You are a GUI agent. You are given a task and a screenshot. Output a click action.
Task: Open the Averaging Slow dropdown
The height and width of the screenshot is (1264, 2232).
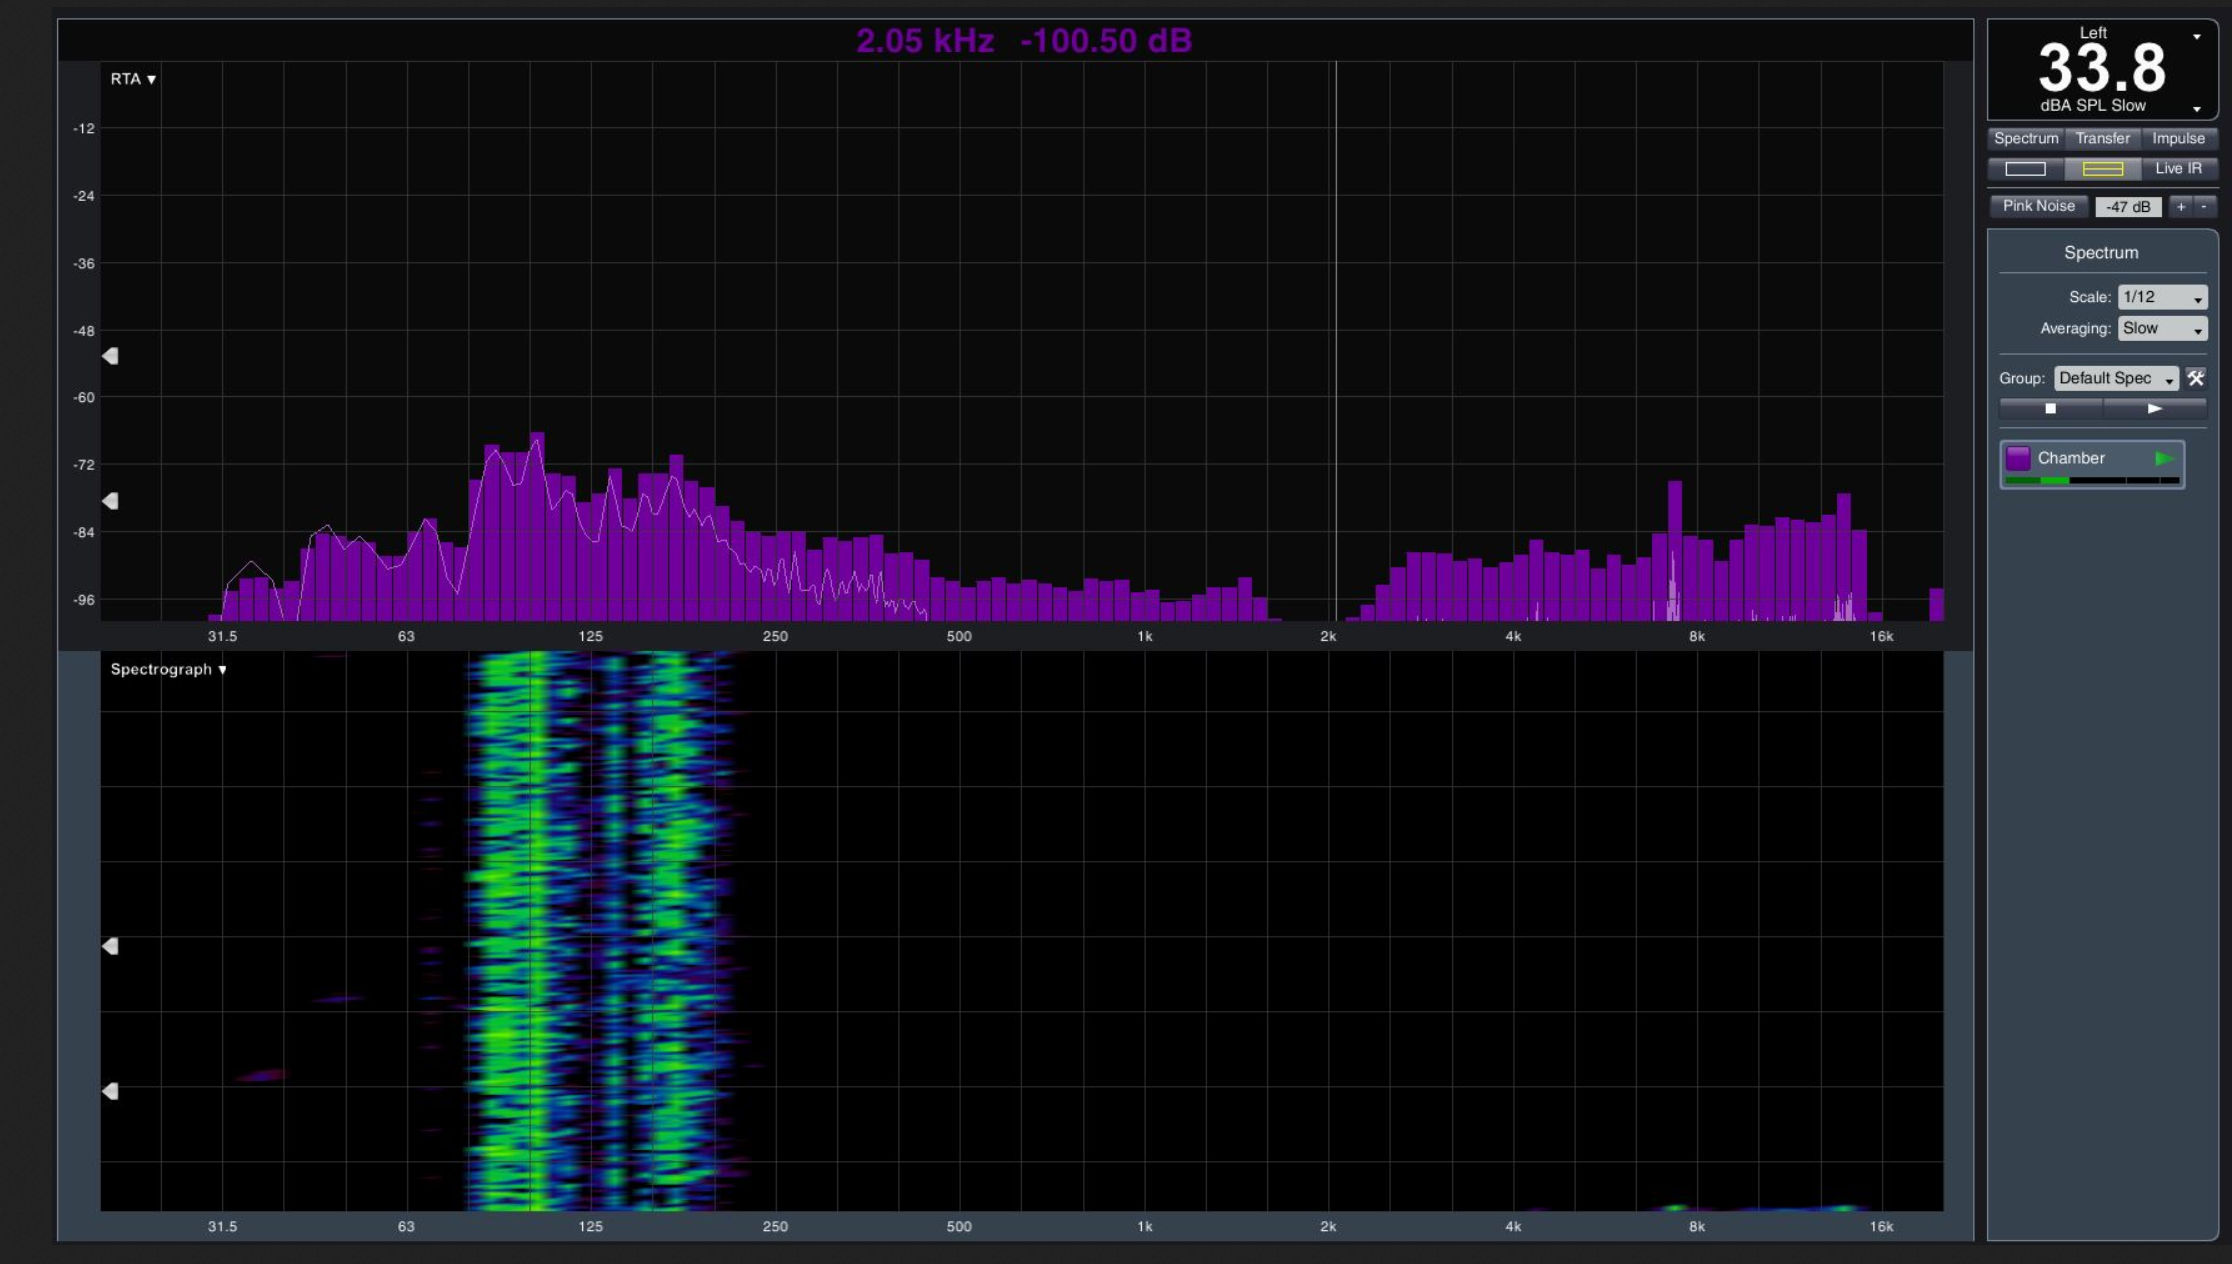(x=2162, y=328)
